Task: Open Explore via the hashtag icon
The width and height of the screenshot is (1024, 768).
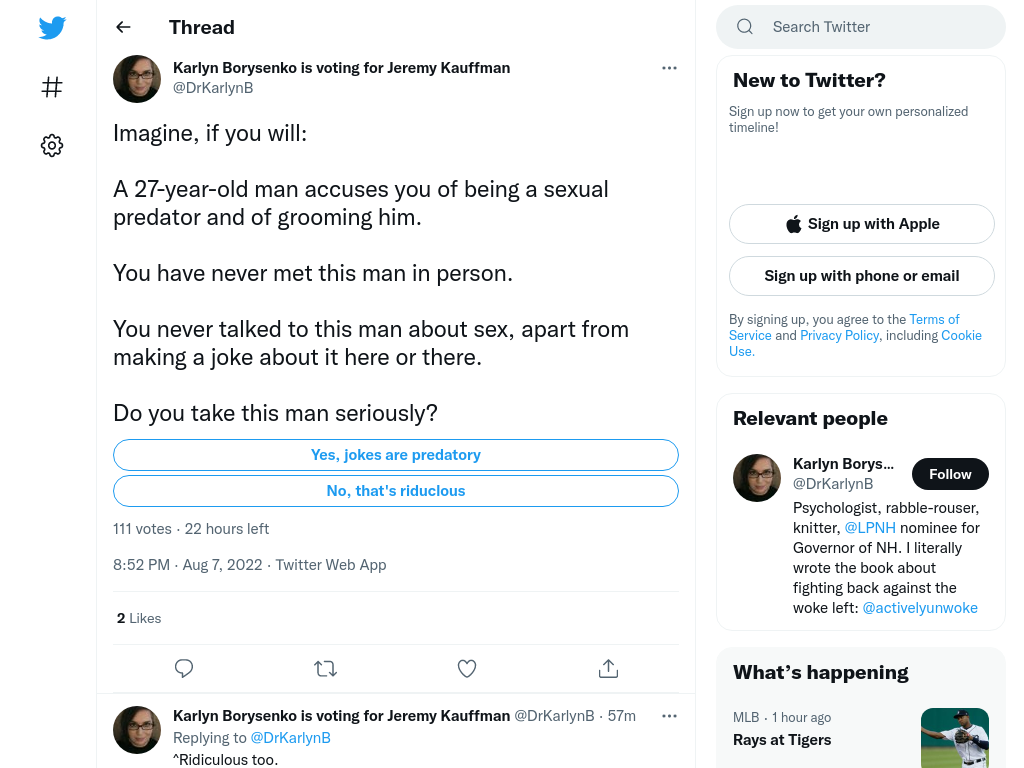Action: point(52,87)
